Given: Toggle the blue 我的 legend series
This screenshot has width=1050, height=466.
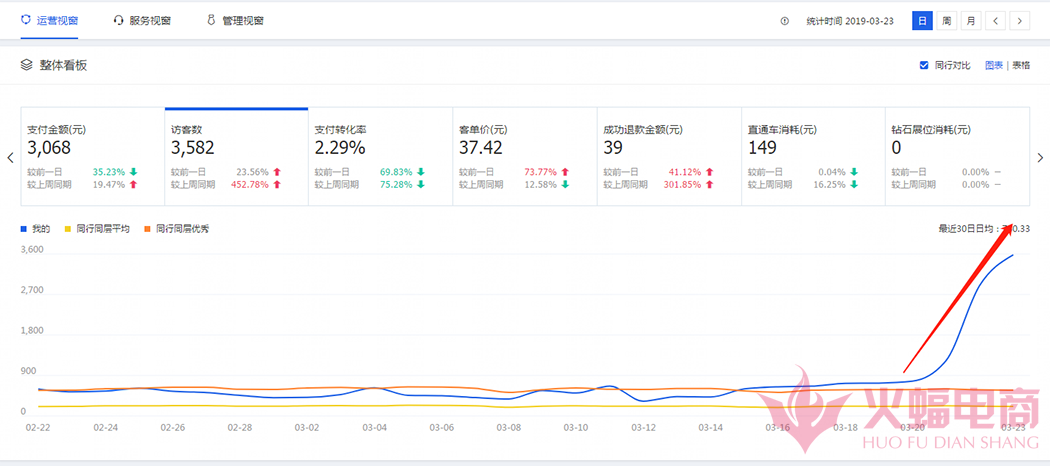Looking at the screenshot, I should 36,229.
